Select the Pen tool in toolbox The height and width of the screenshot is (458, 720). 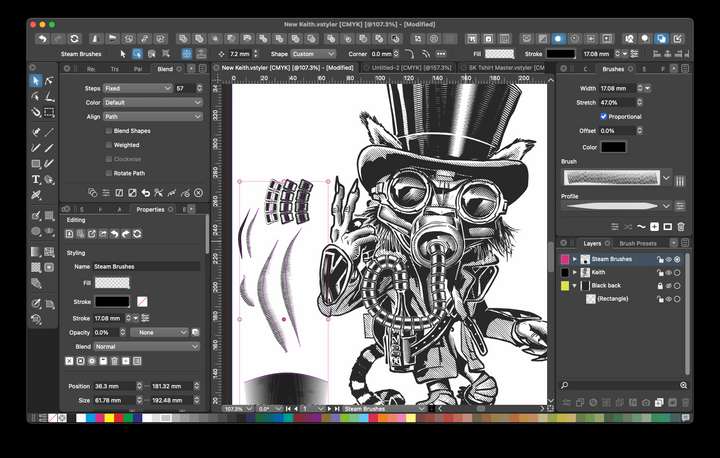click(x=35, y=132)
